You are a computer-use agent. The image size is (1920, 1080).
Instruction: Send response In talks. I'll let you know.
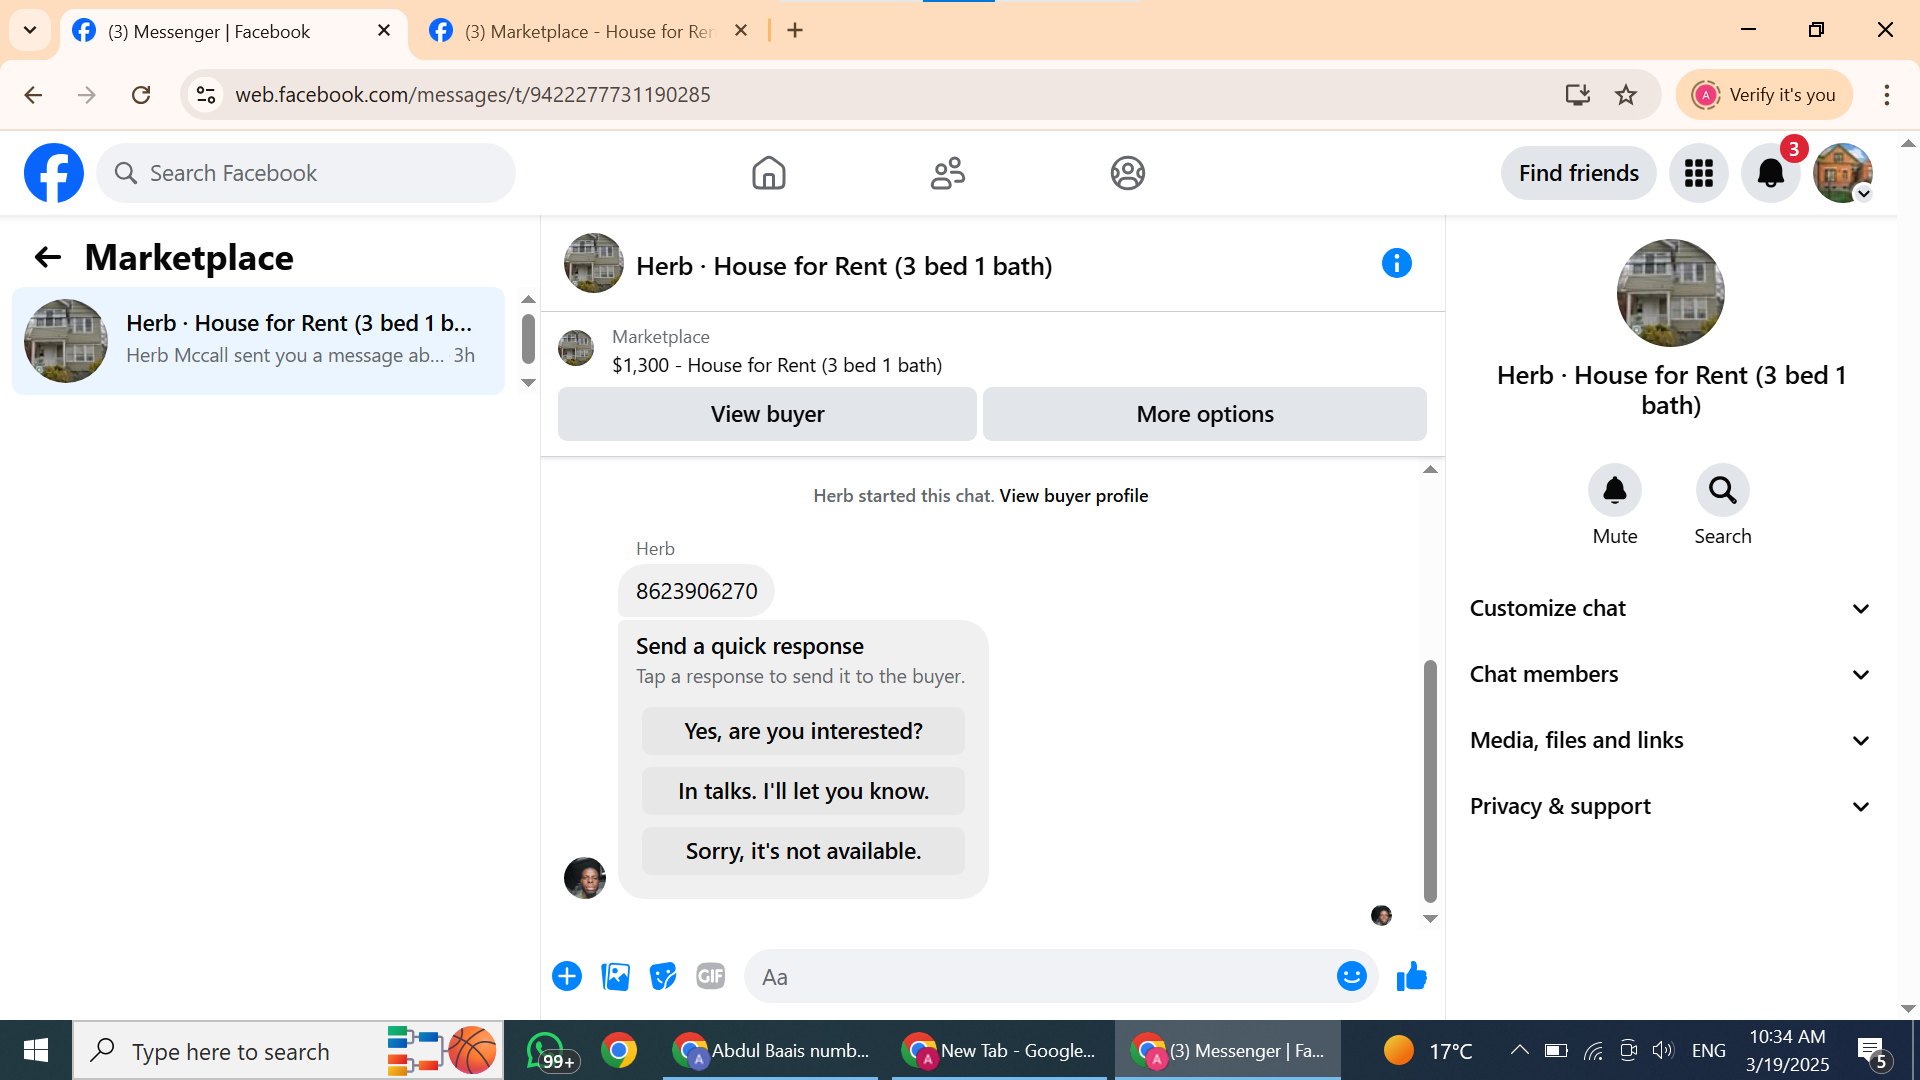coord(803,791)
